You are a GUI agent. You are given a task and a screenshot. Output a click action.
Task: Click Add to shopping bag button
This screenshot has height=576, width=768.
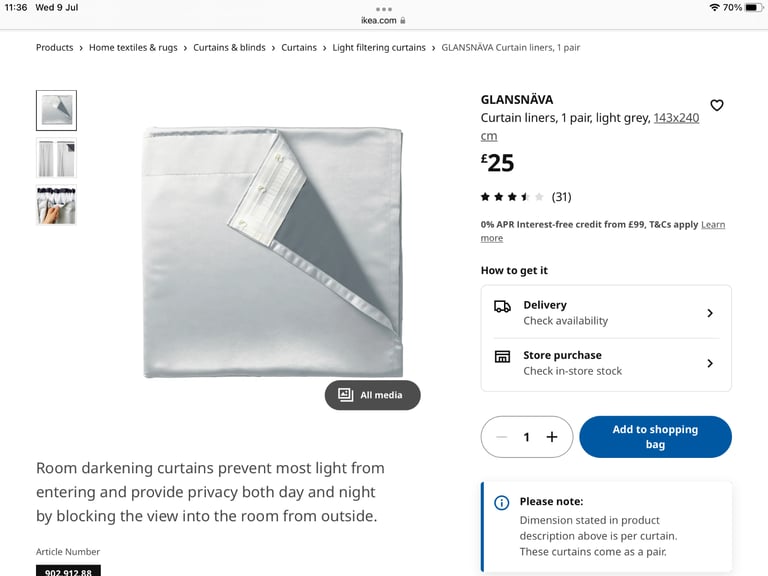click(x=655, y=437)
